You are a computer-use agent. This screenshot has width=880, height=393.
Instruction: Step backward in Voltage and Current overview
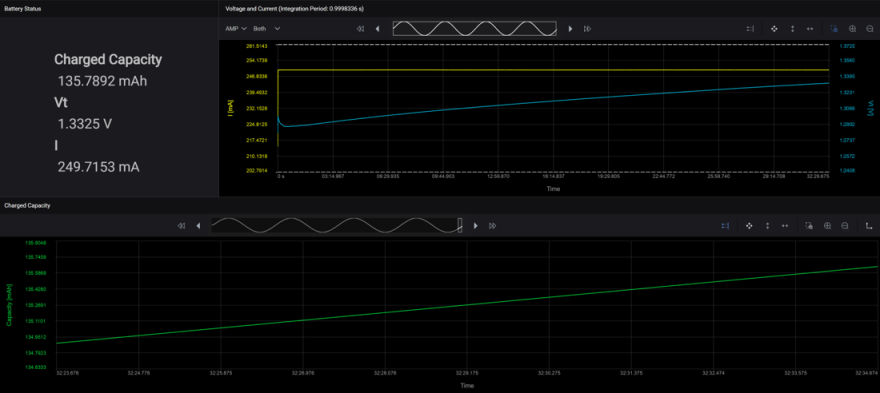pyautogui.click(x=378, y=29)
